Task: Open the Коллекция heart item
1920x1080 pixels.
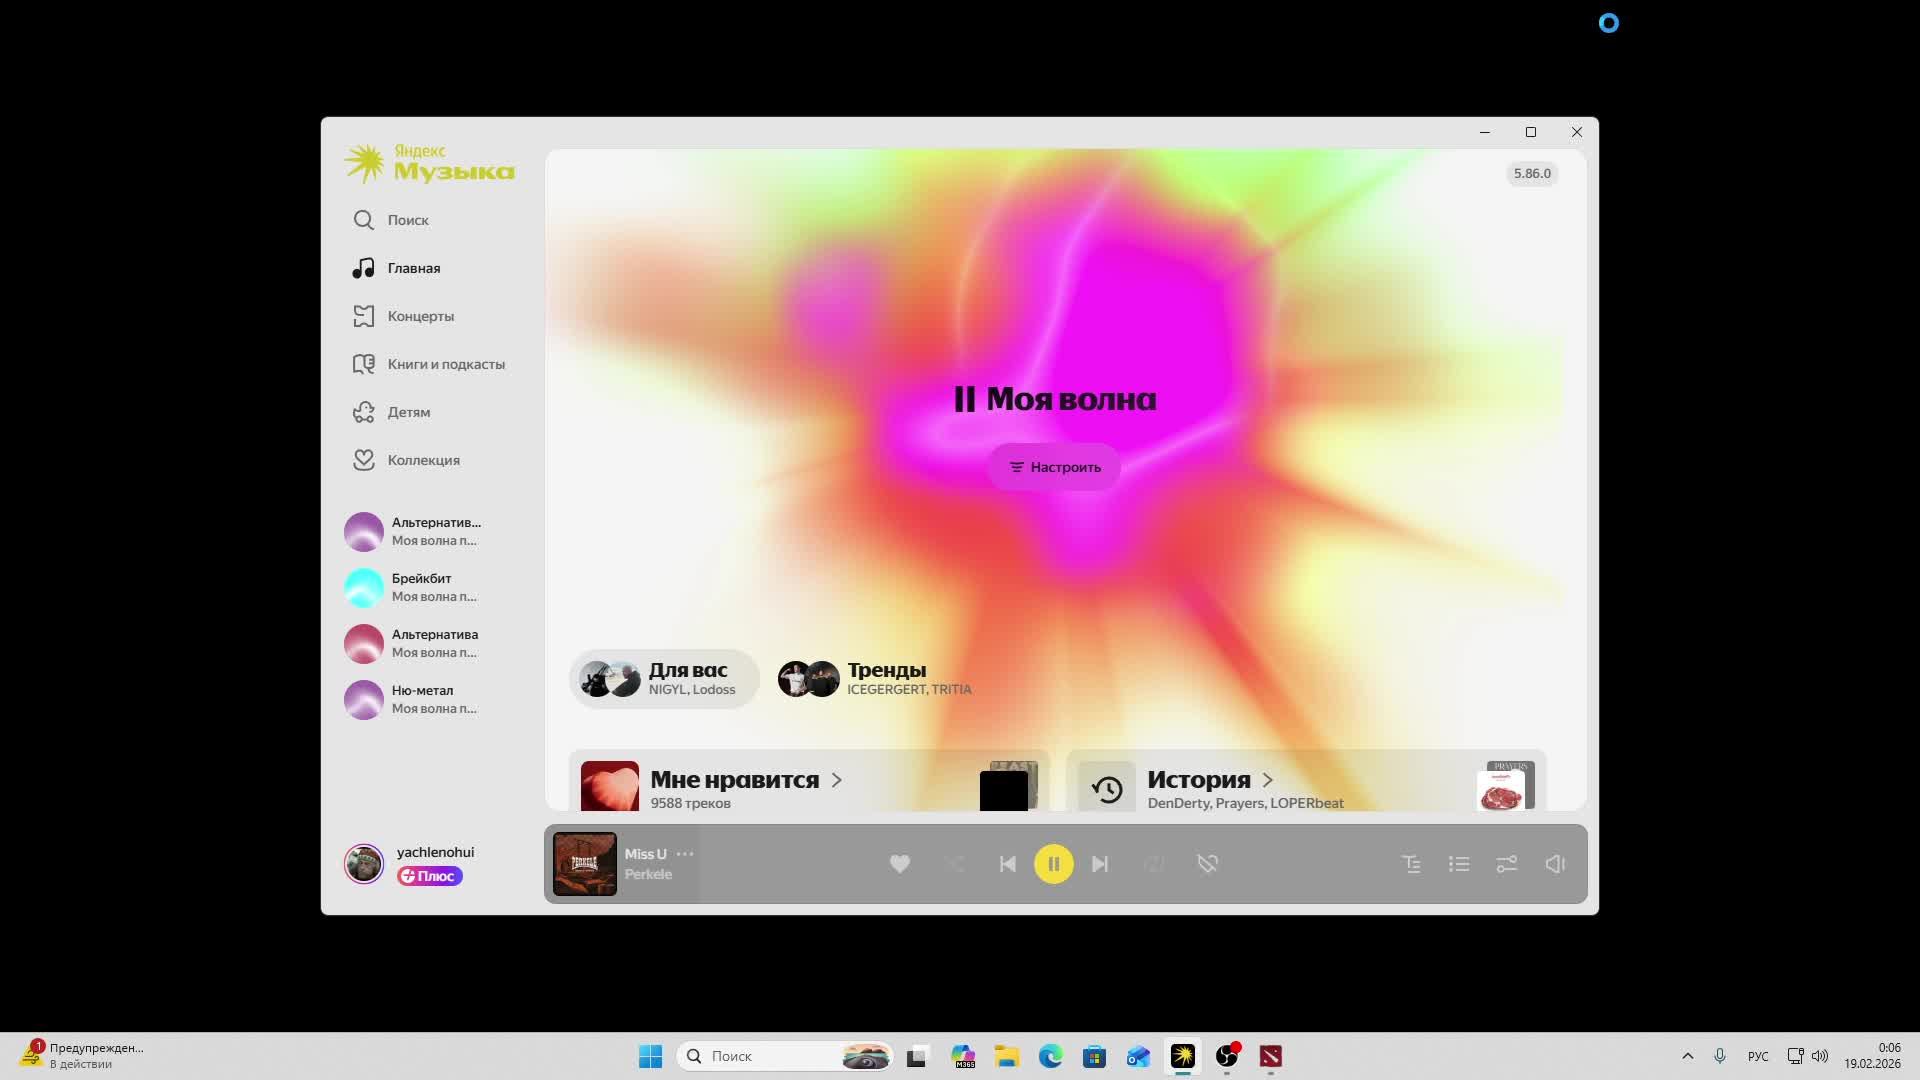Action: click(423, 460)
